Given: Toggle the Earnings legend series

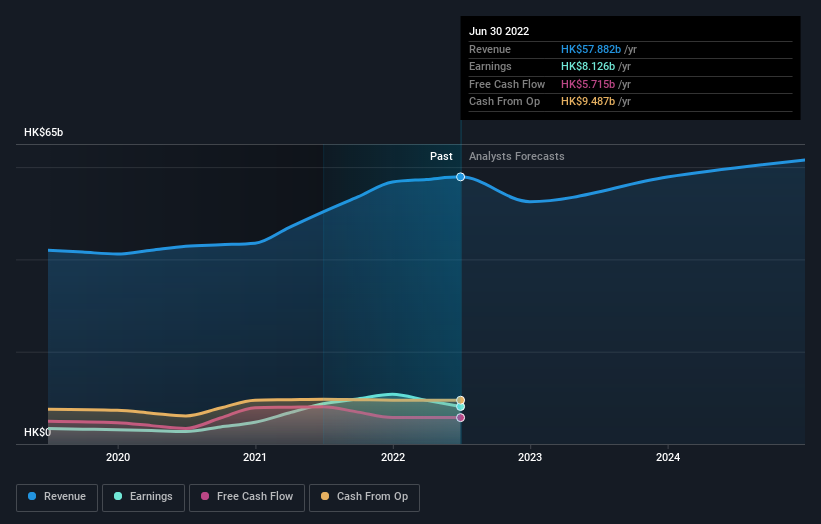Looking at the screenshot, I should 143,497.
